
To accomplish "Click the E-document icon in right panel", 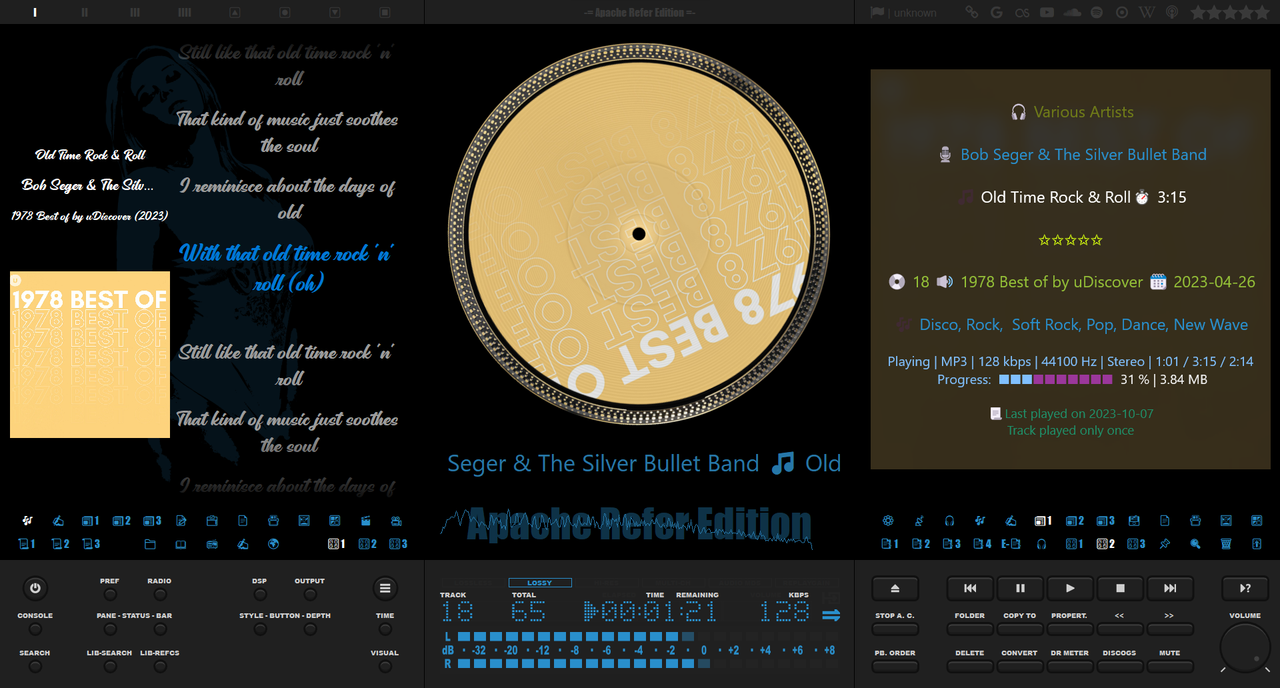I will pyautogui.click(x=1011, y=544).
